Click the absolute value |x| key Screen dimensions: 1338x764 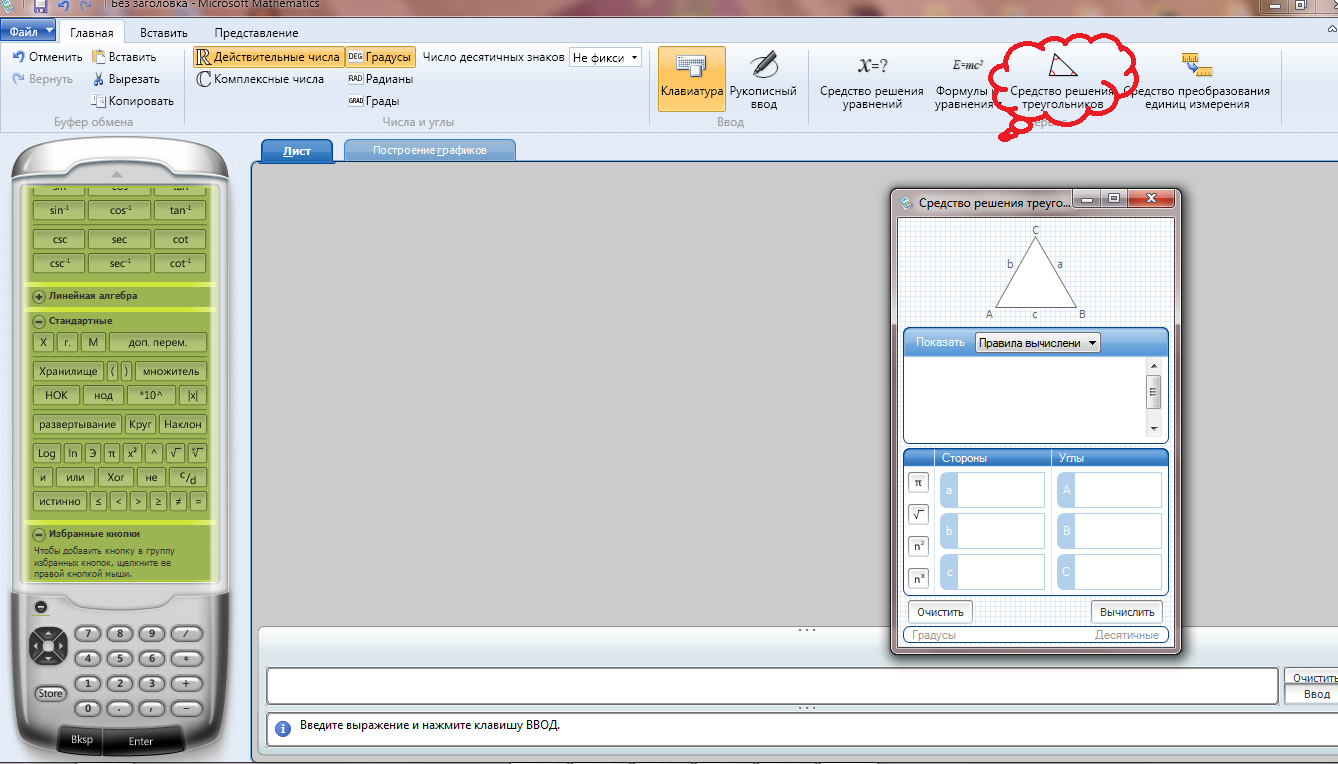pos(193,395)
